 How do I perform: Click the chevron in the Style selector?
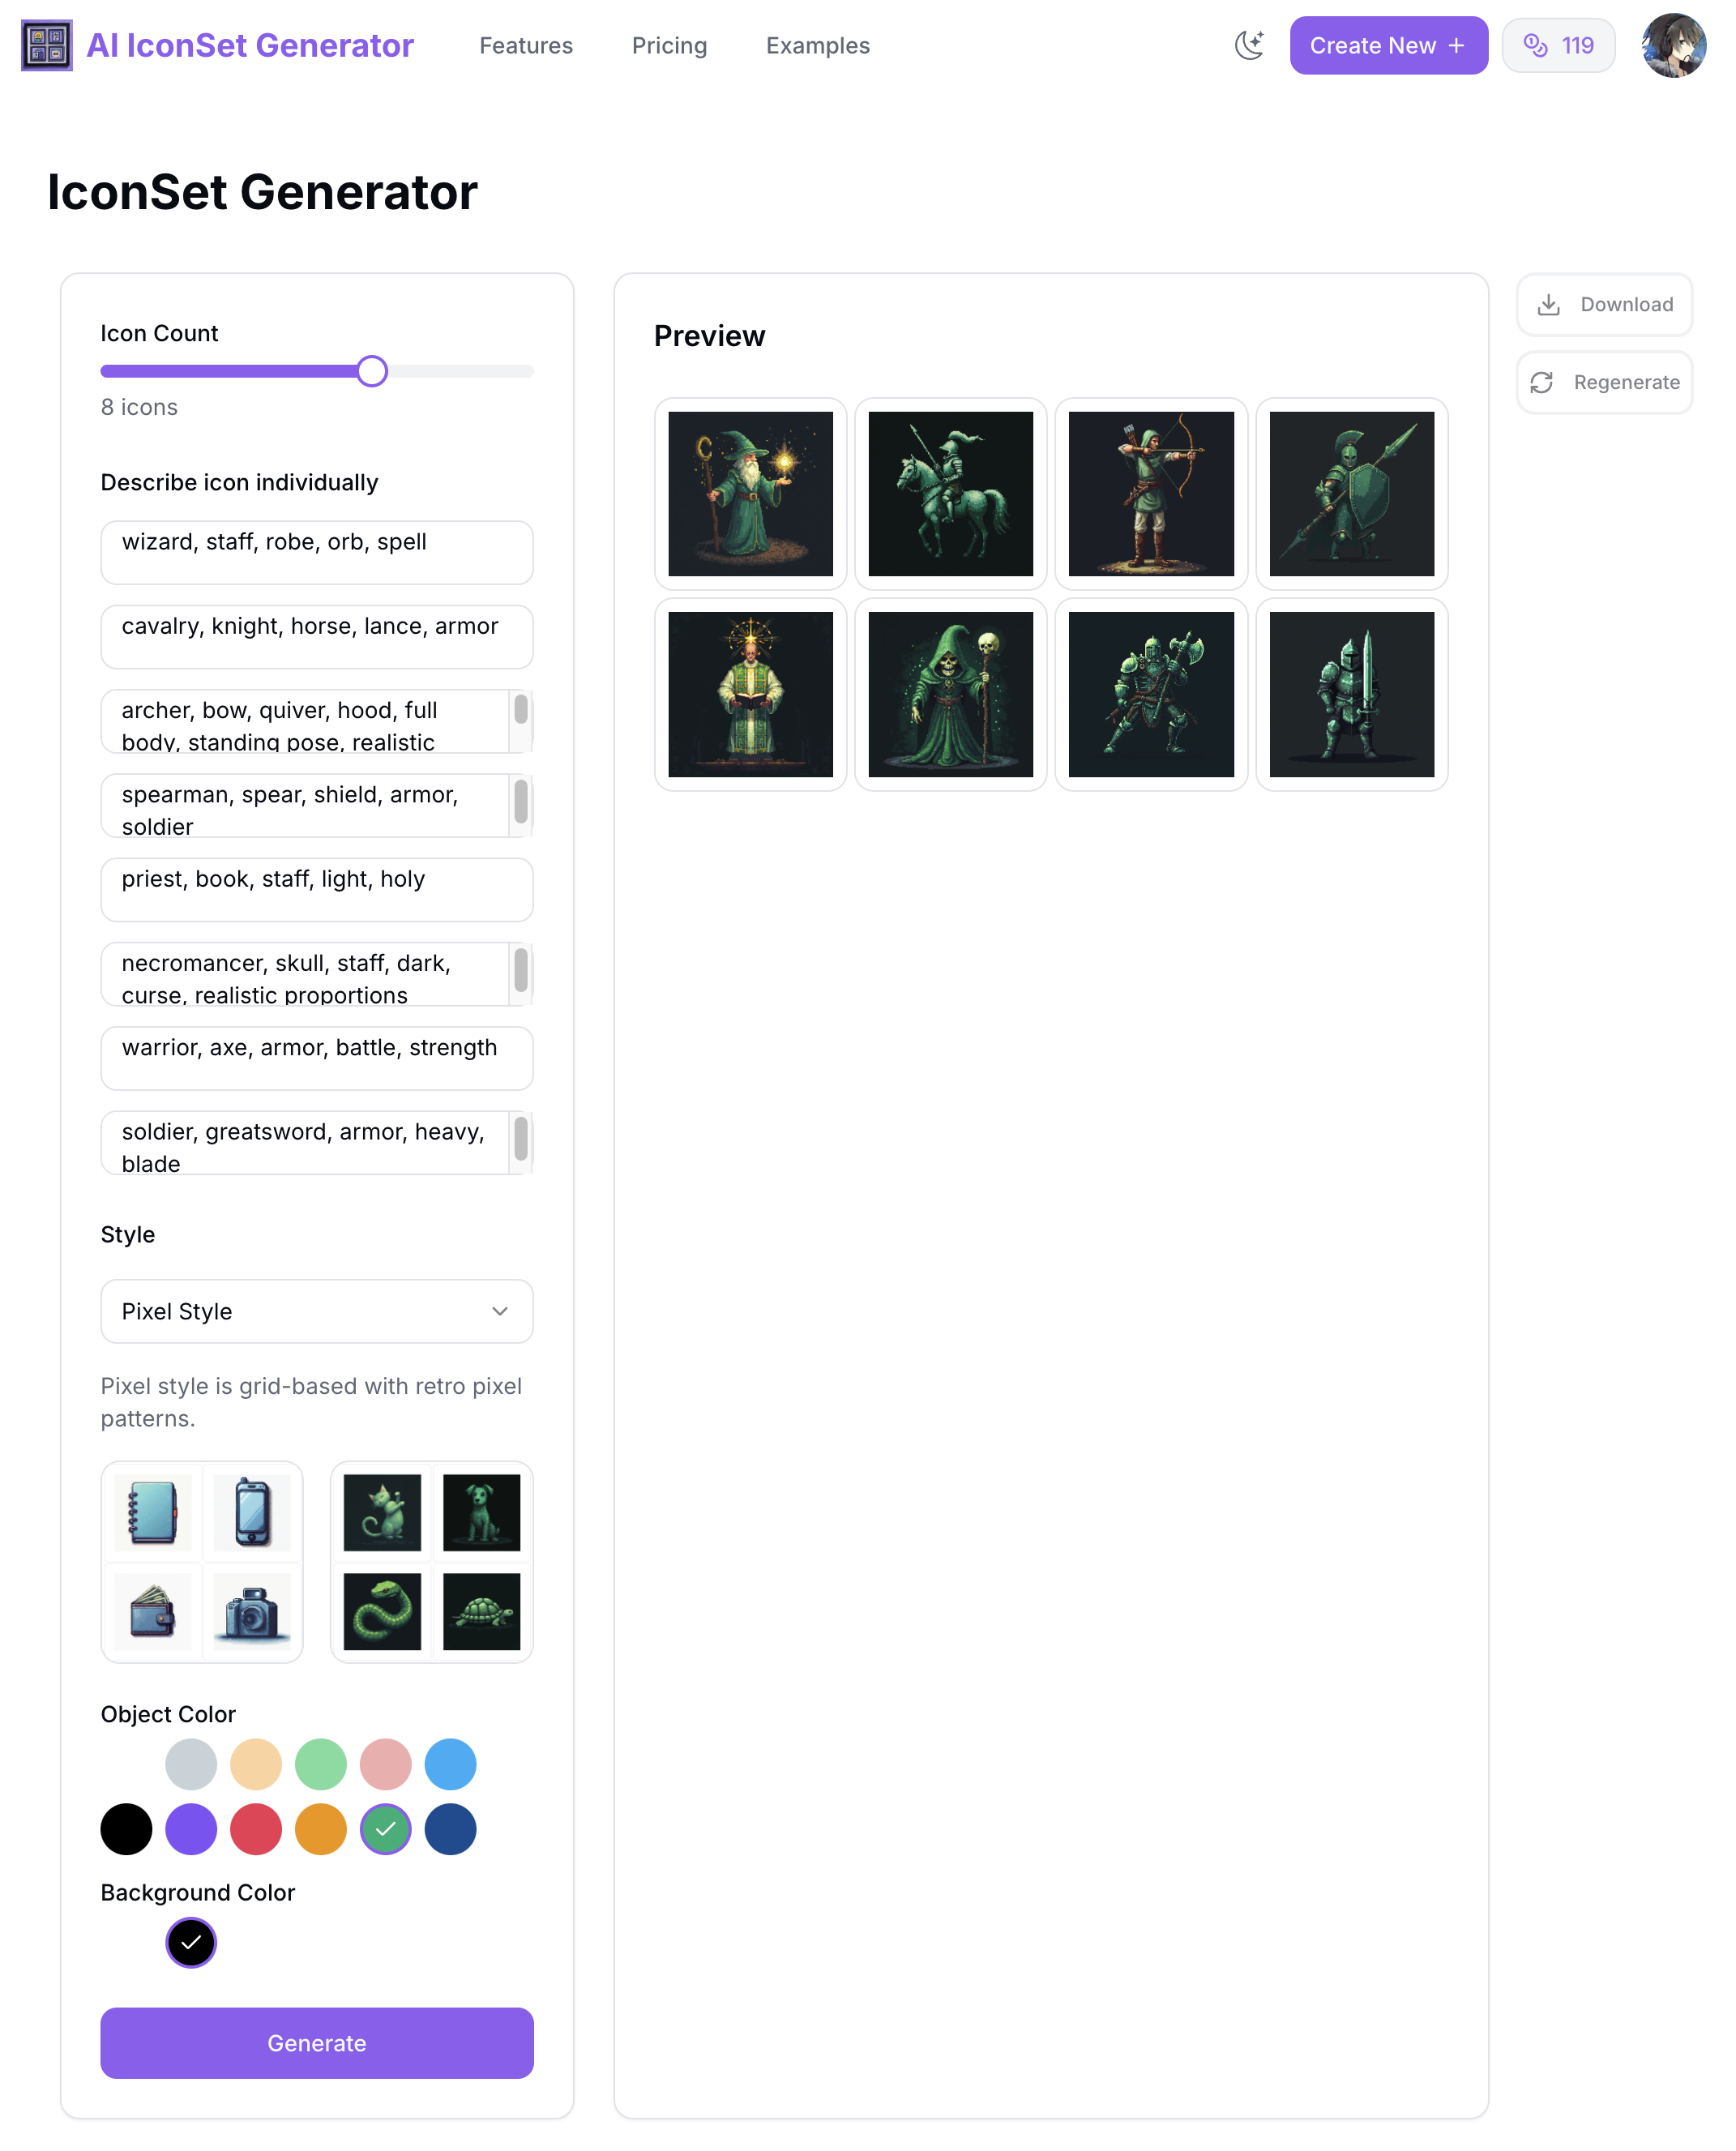(500, 1310)
